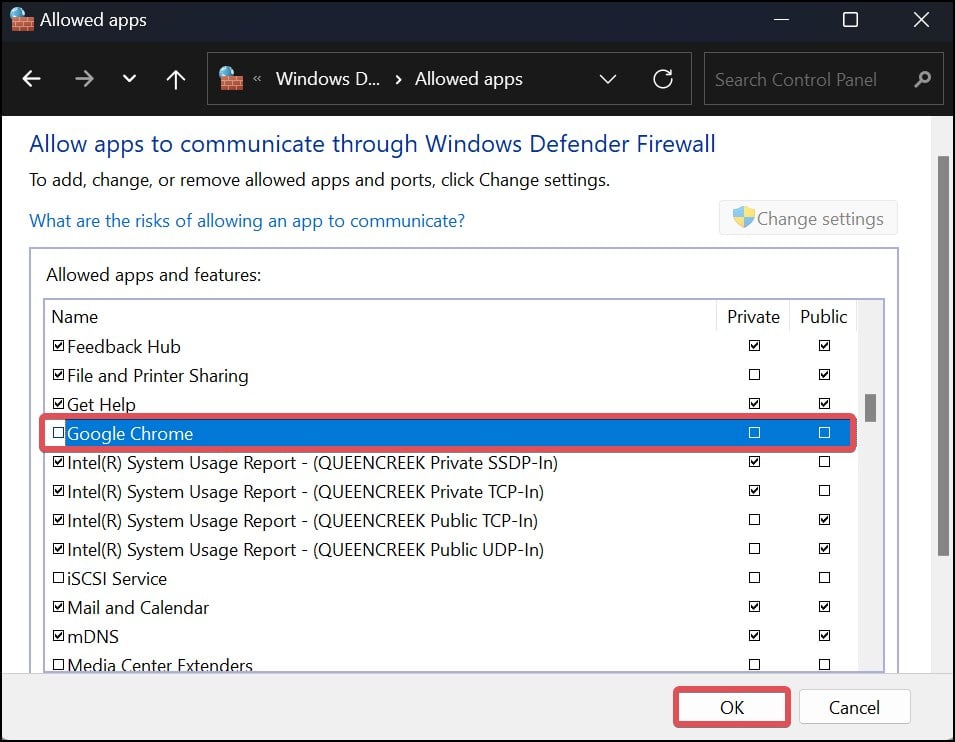Uncheck the File and Printer Sharing checkbox
The width and height of the screenshot is (955, 742).
point(58,375)
